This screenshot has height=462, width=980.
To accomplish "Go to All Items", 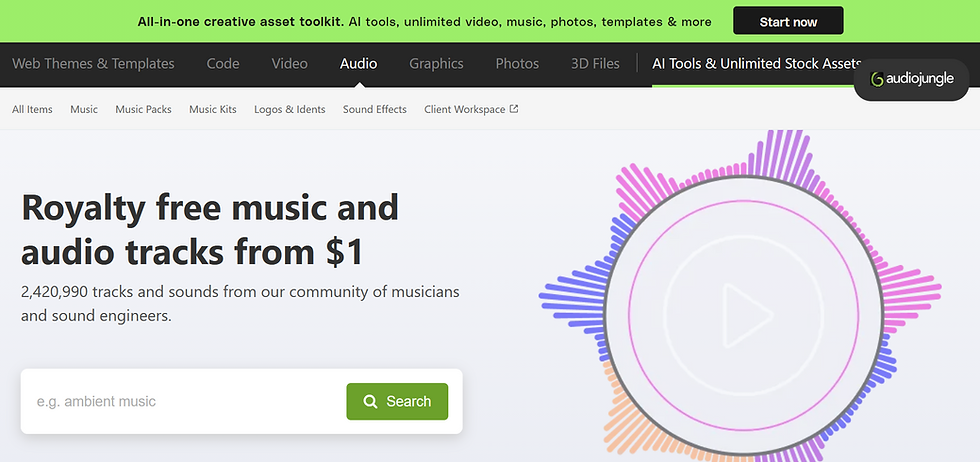I will pyautogui.click(x=32, y=109).
